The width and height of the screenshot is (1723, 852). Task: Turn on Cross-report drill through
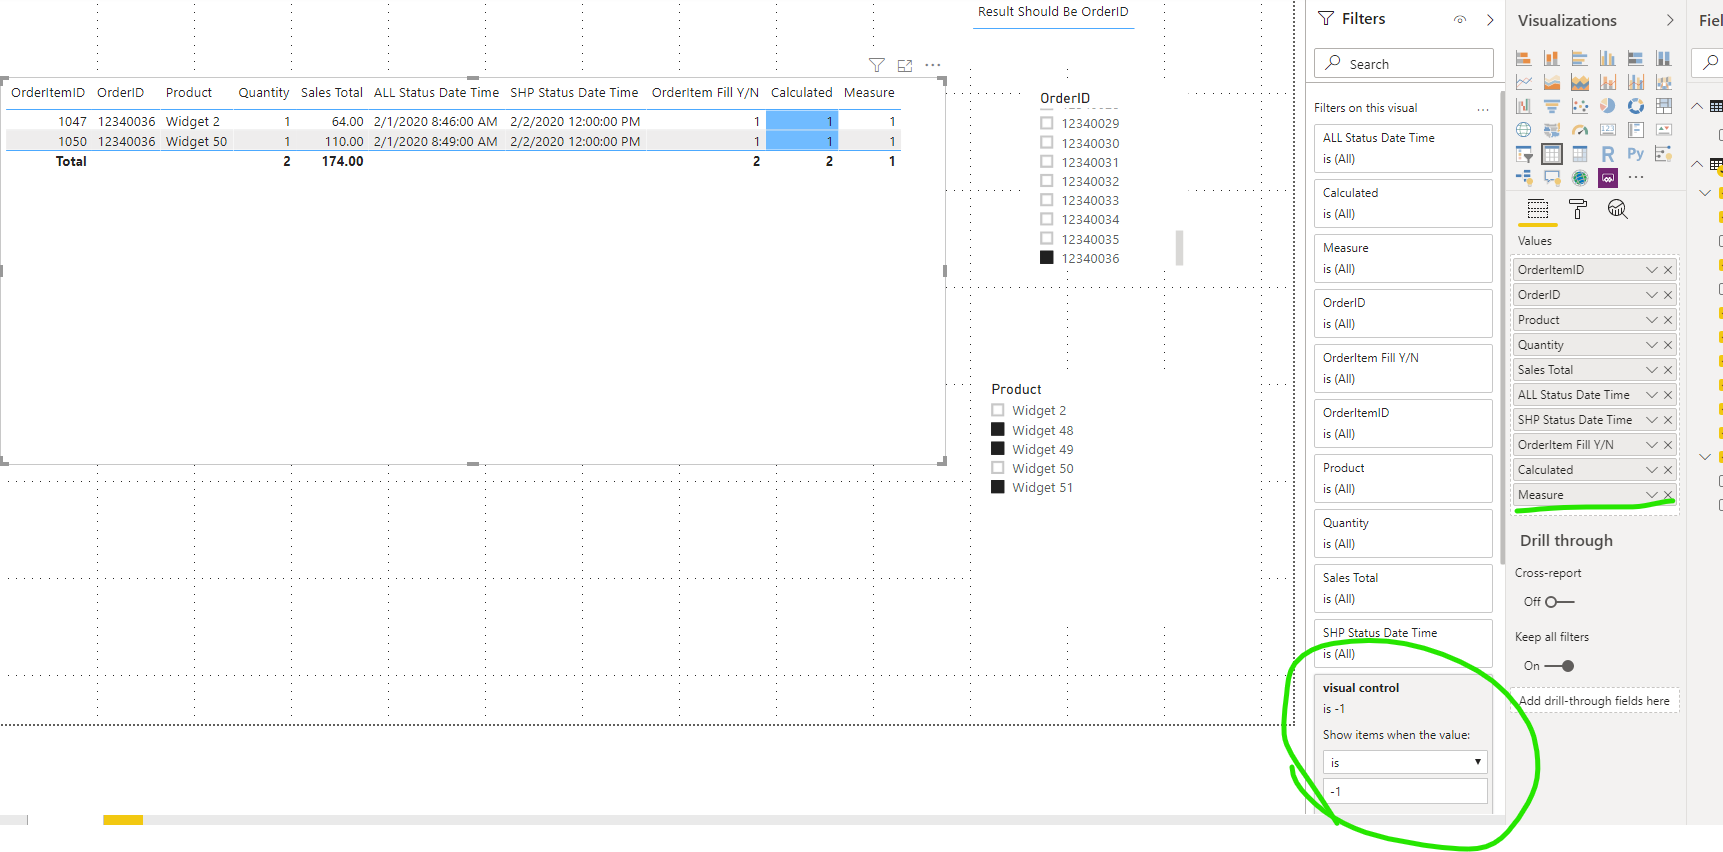point(1560,602)
